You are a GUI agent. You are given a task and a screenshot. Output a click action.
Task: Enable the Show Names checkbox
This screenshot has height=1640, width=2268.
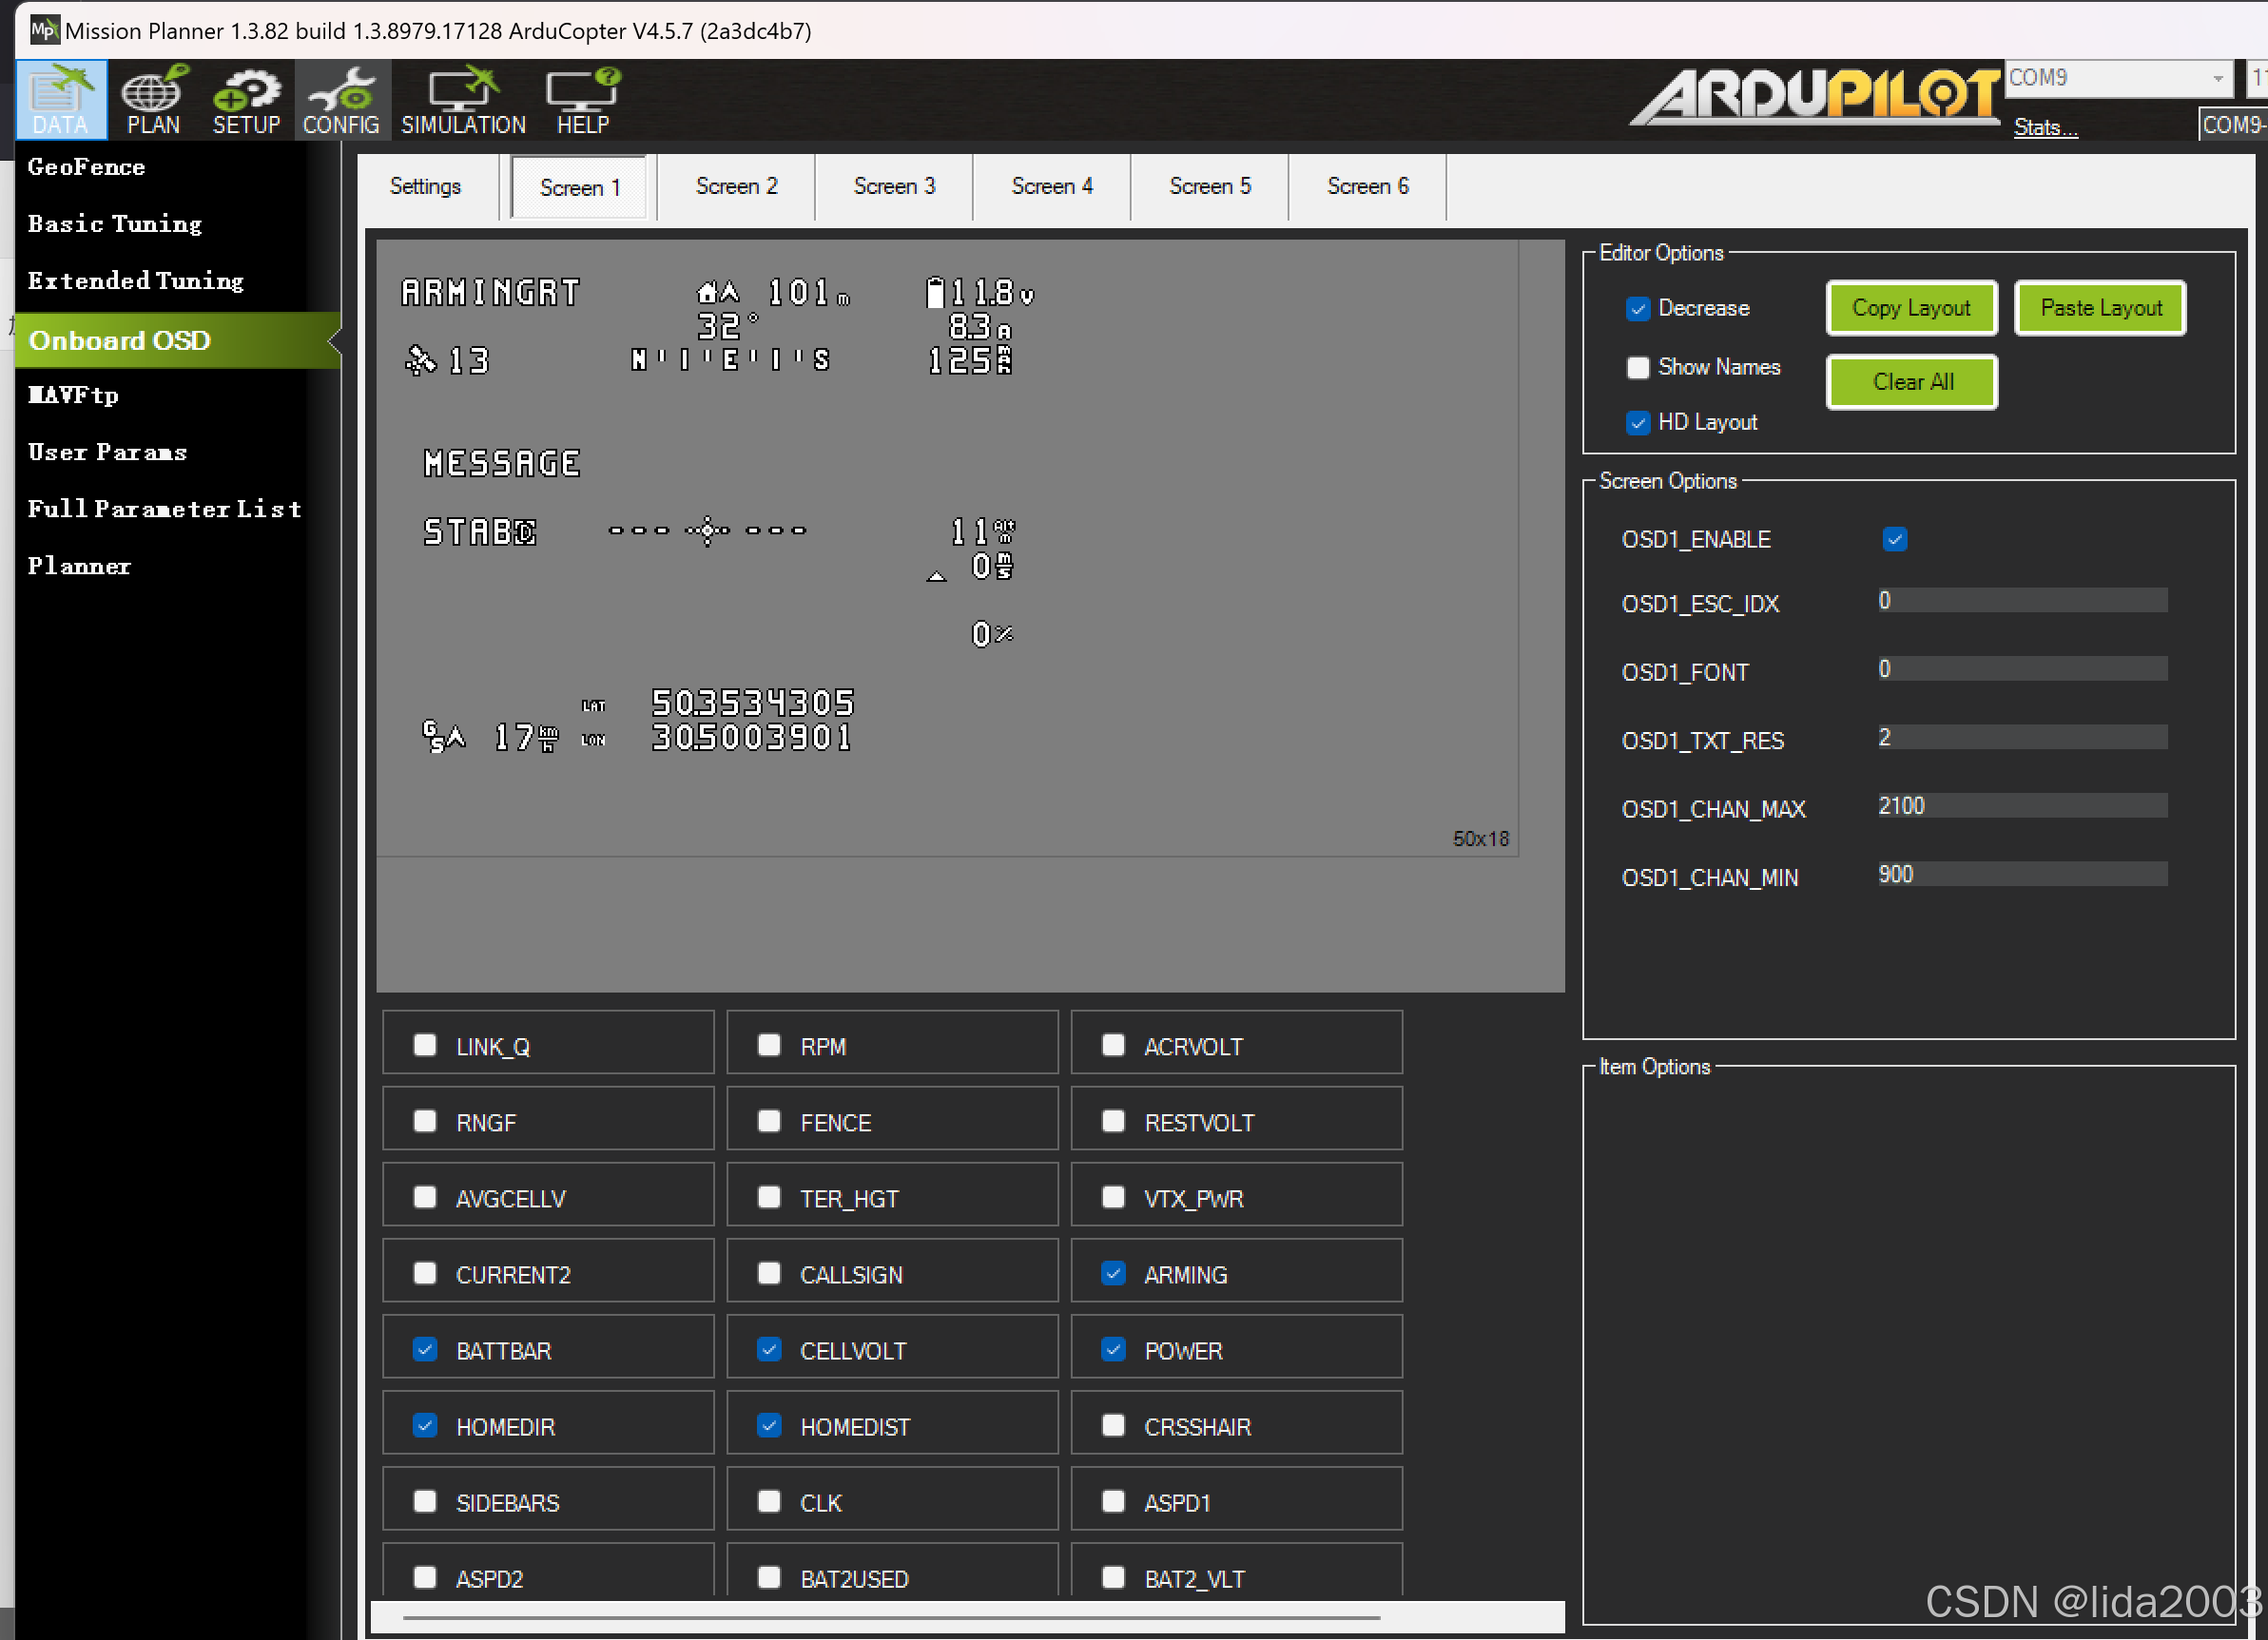(1637, 367)
